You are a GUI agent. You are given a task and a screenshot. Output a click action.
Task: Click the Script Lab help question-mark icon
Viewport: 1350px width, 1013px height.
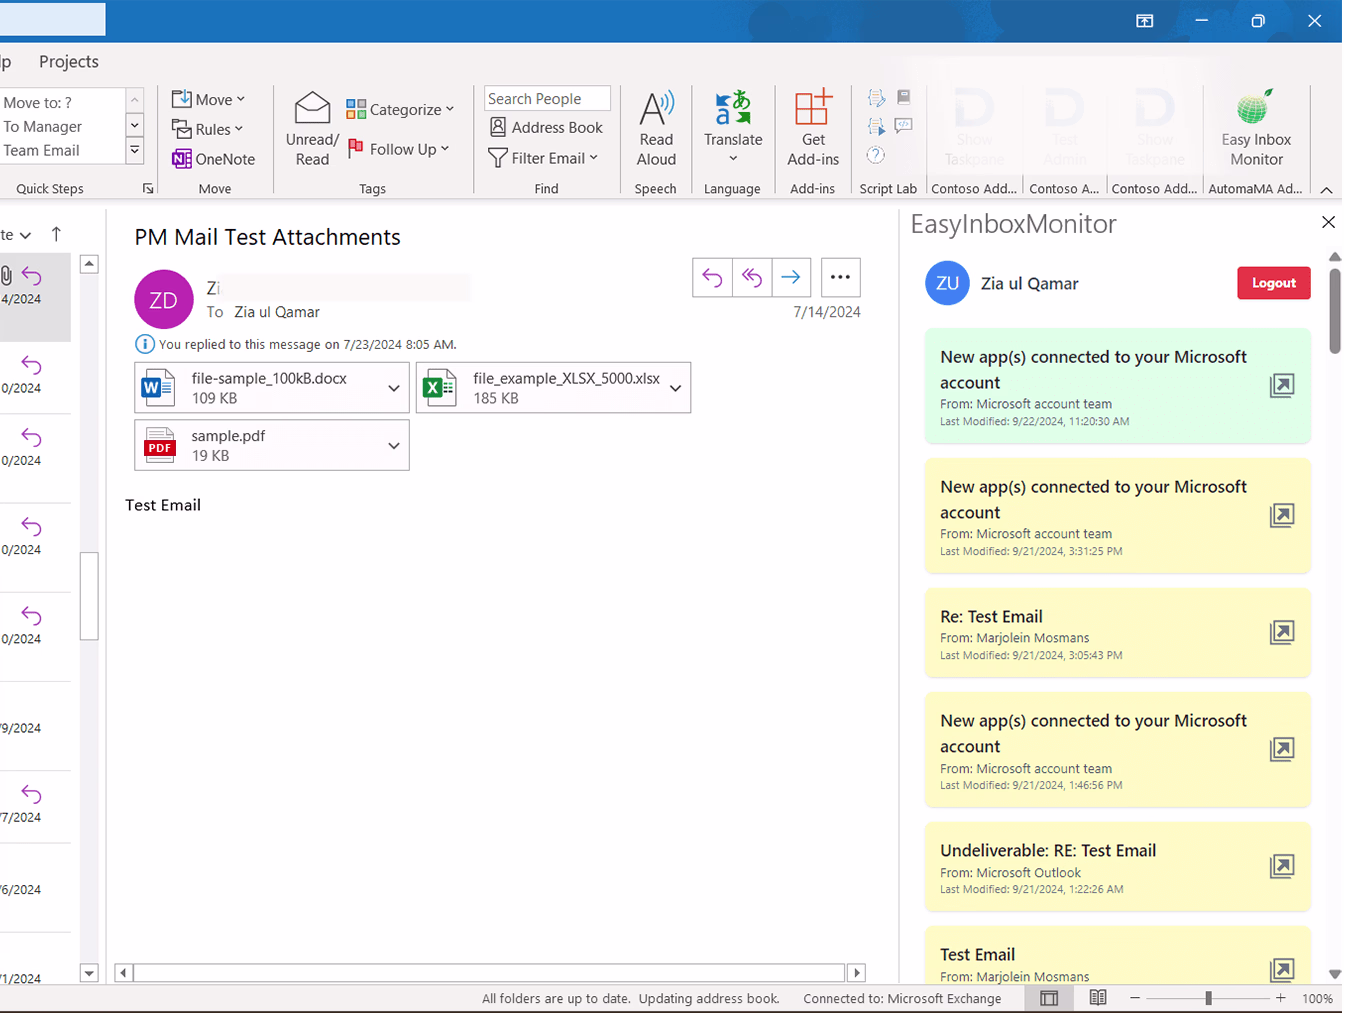[876, 155]
